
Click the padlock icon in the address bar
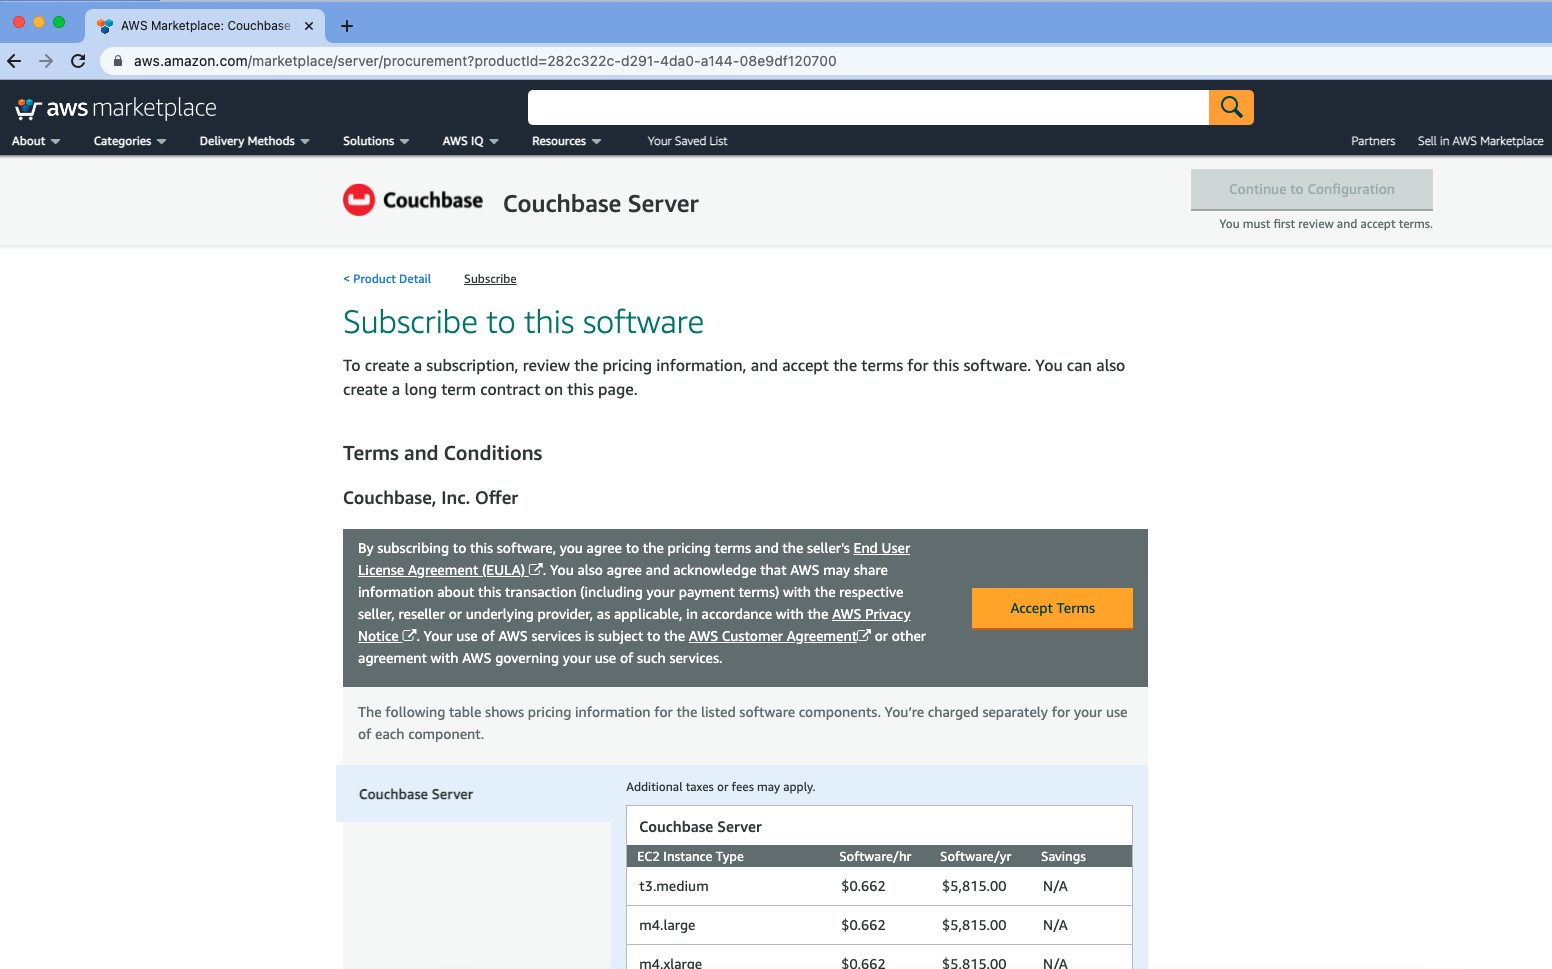pos(117,61)
